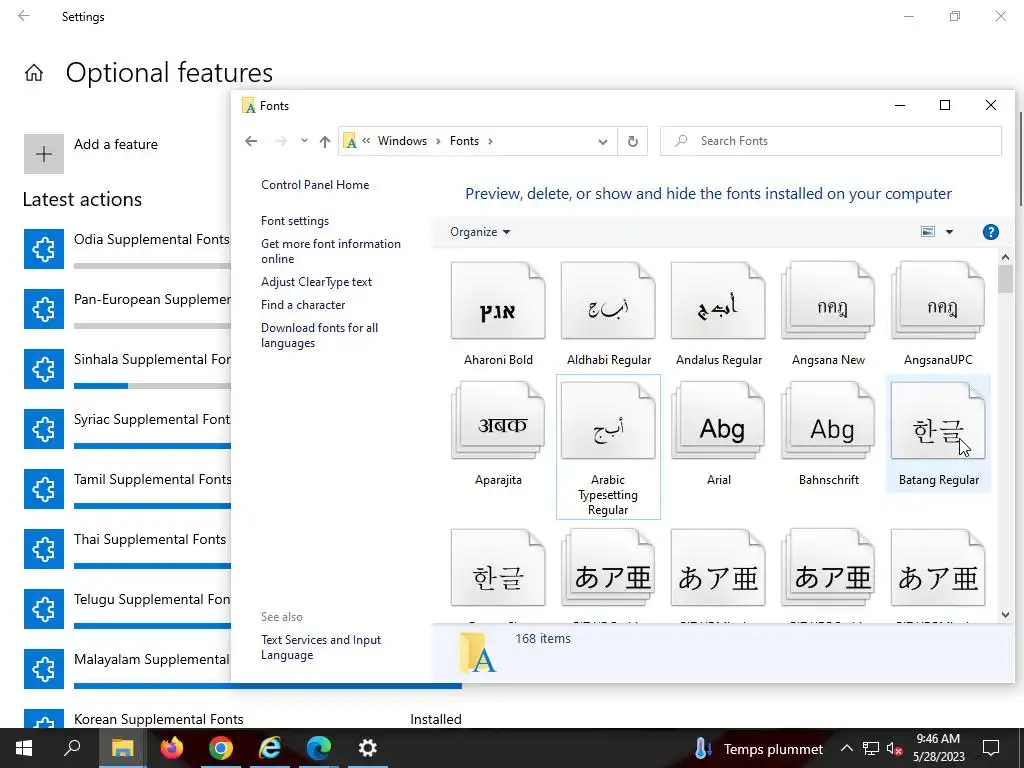The height and width of the screenshot is (768, 1024).
Task: Open Google Chrome from taskbar
Action: pyautogui.click(x=221, y=748)
